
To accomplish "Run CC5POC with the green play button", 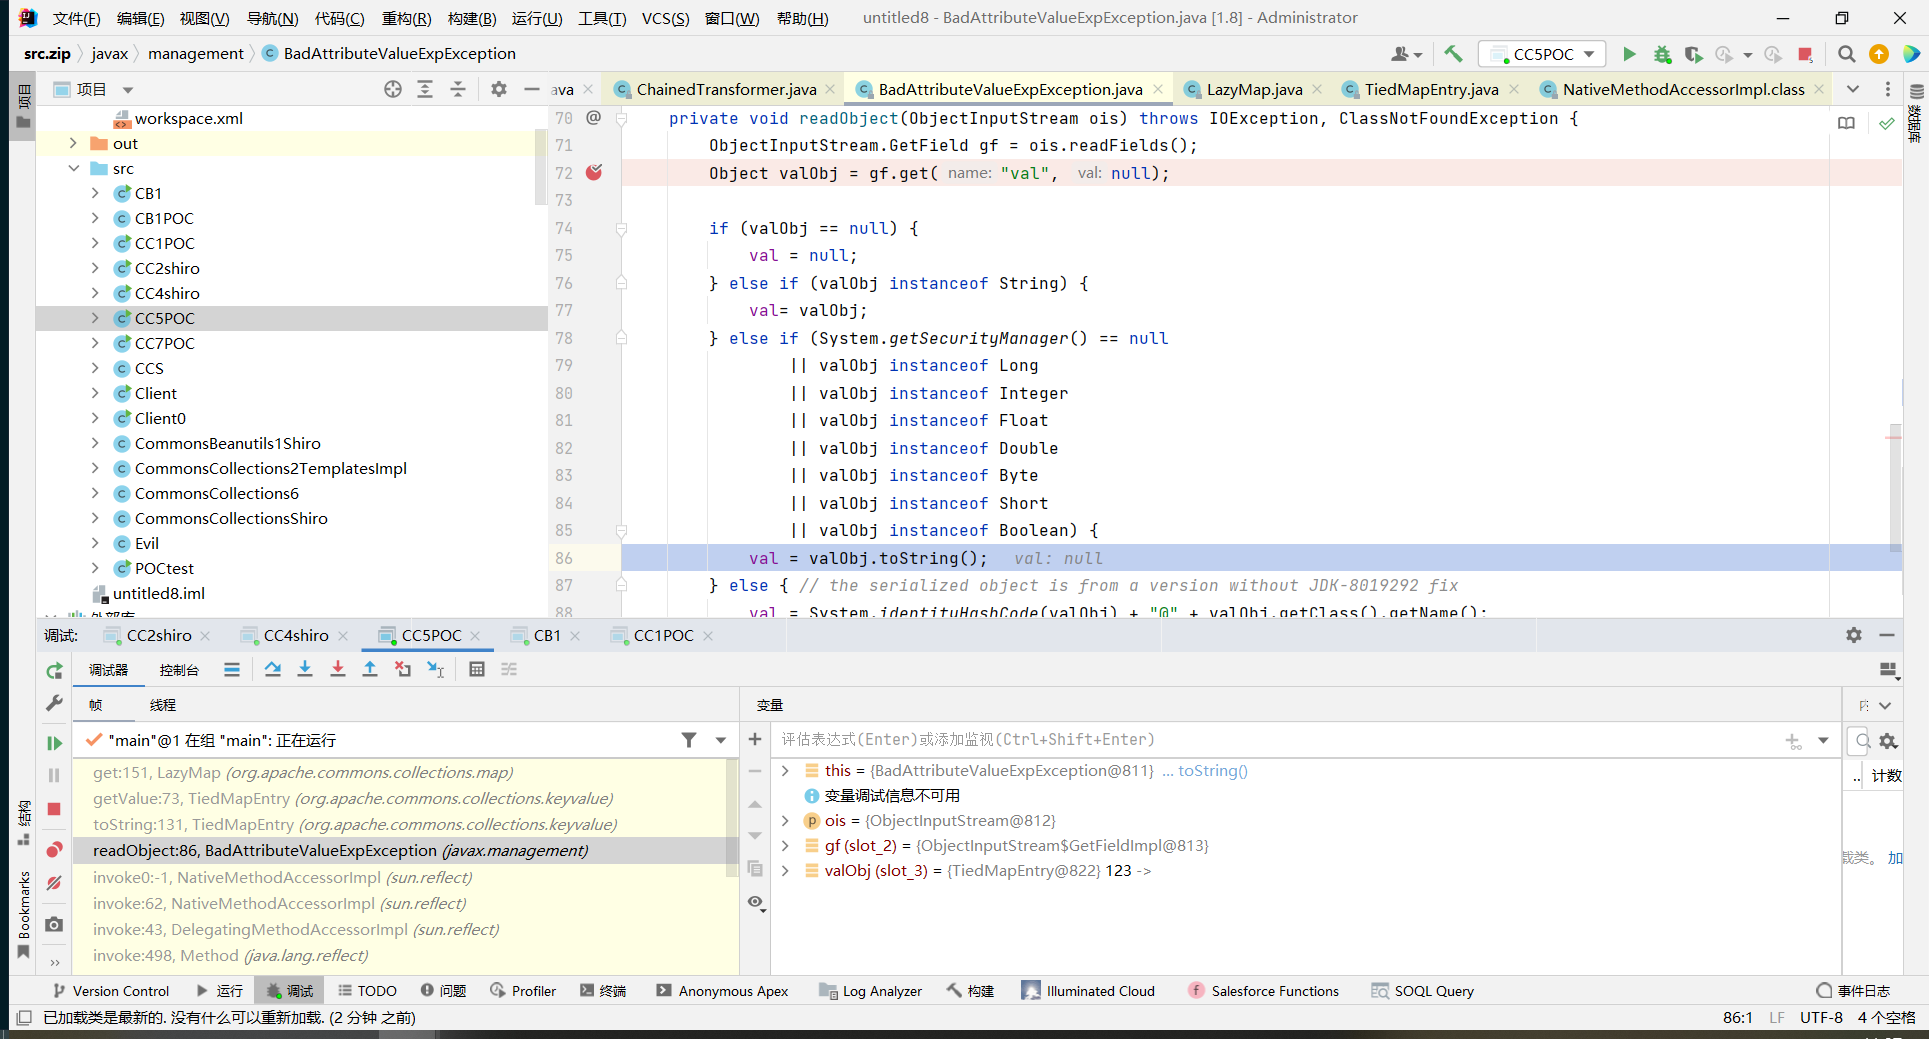I will click(x=1629, y=54).
